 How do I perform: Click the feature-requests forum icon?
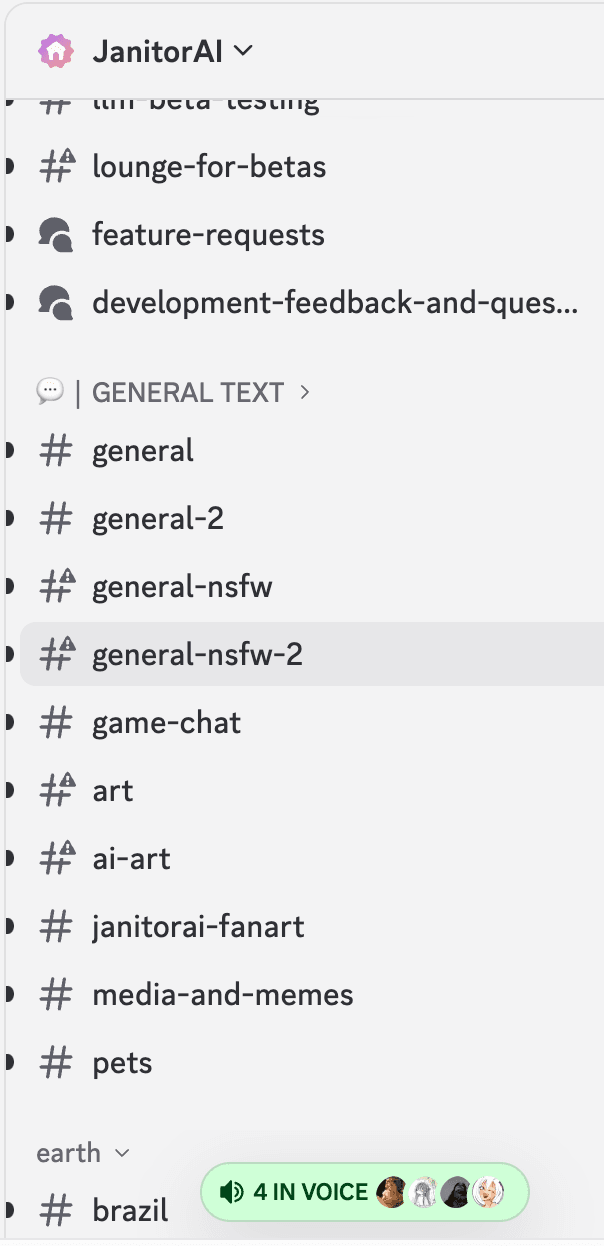56,235
